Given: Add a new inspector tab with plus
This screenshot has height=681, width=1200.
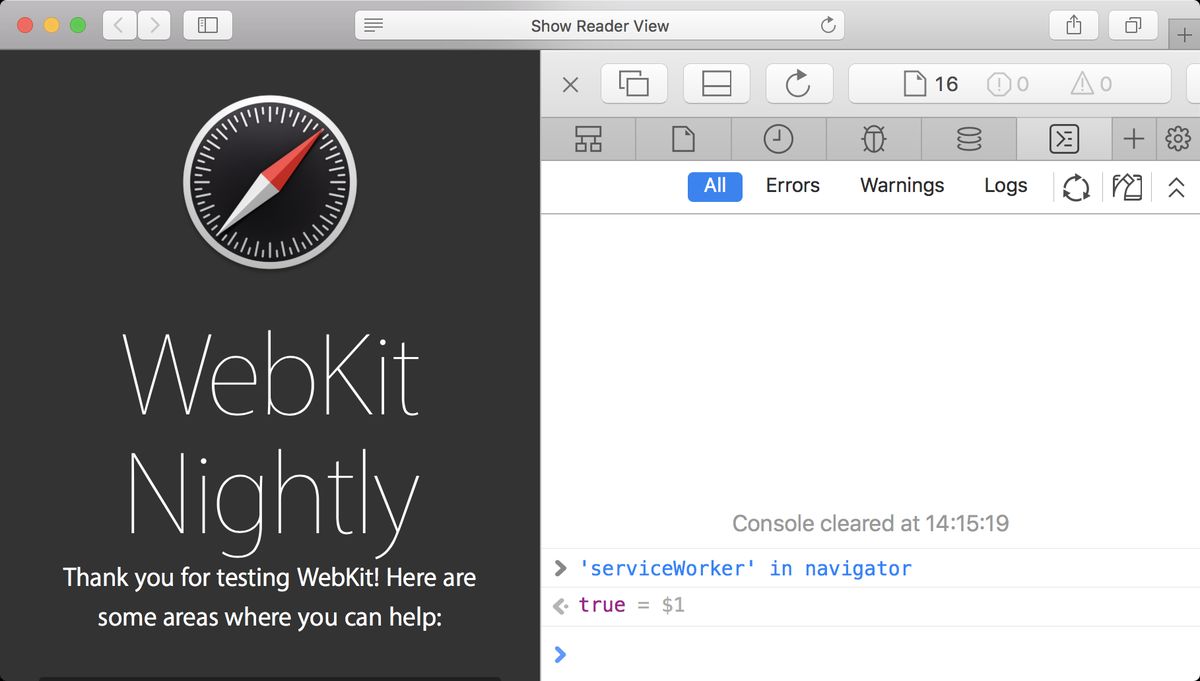Looking at the screenshot, I should (x=1133, y=140).
